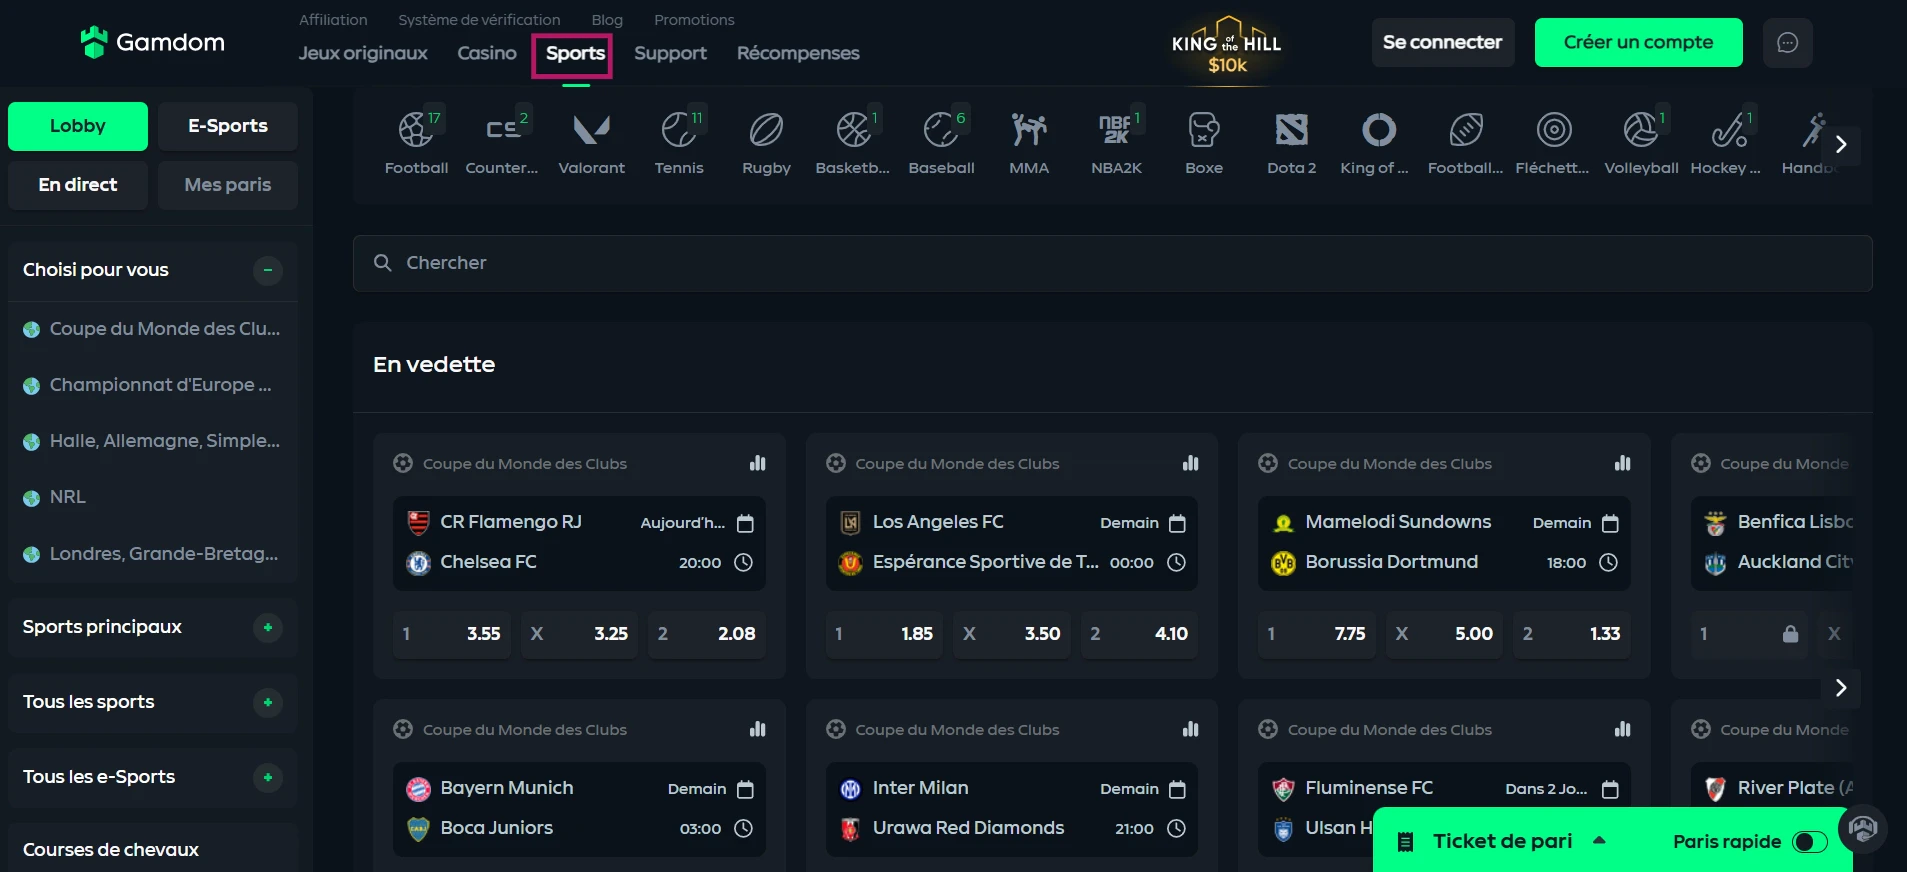Select the Rugby icon

[x=766, y=142]
